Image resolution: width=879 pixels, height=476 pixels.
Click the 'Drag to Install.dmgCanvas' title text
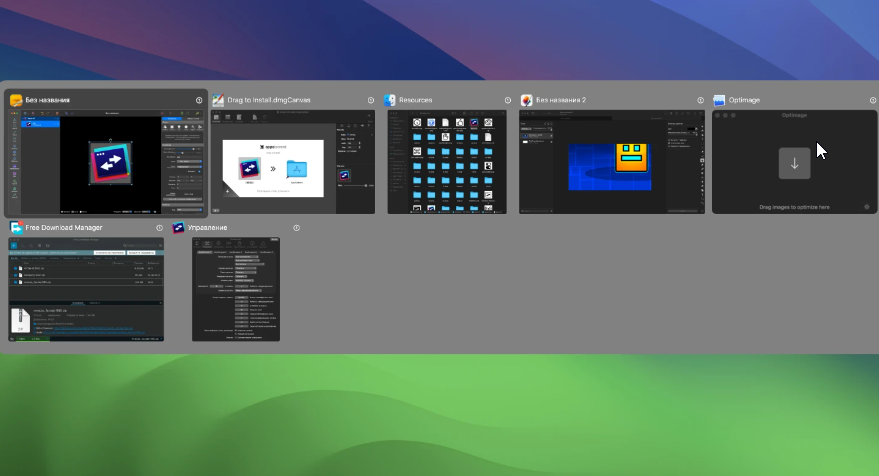pyautogui.click(x=271, y=100)
